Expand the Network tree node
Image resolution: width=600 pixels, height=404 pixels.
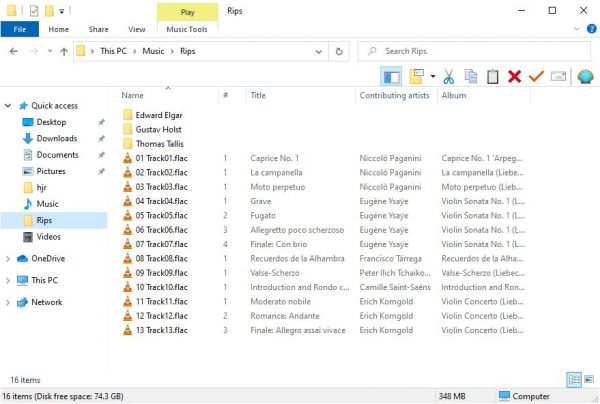8,302
